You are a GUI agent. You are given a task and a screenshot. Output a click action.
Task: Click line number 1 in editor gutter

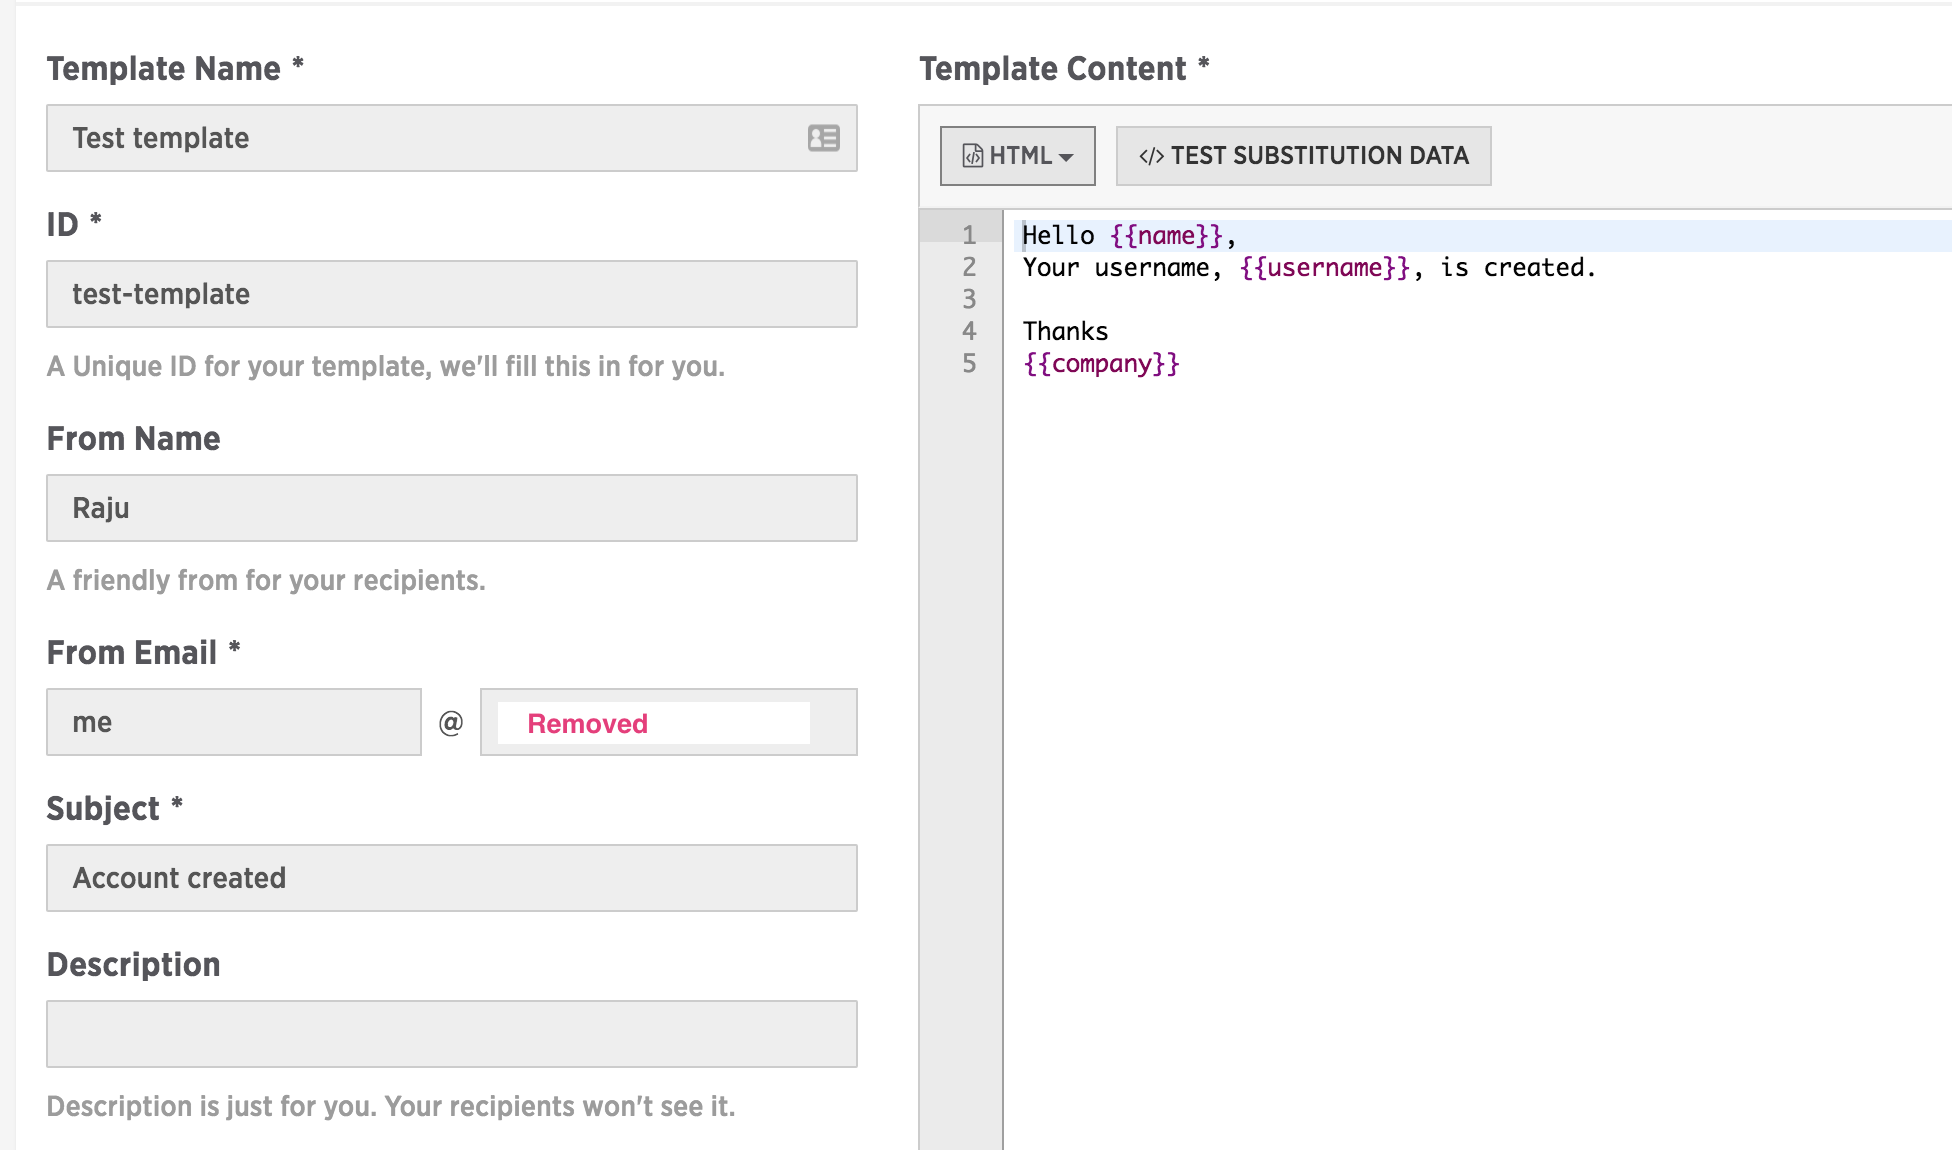coord(968,235)
